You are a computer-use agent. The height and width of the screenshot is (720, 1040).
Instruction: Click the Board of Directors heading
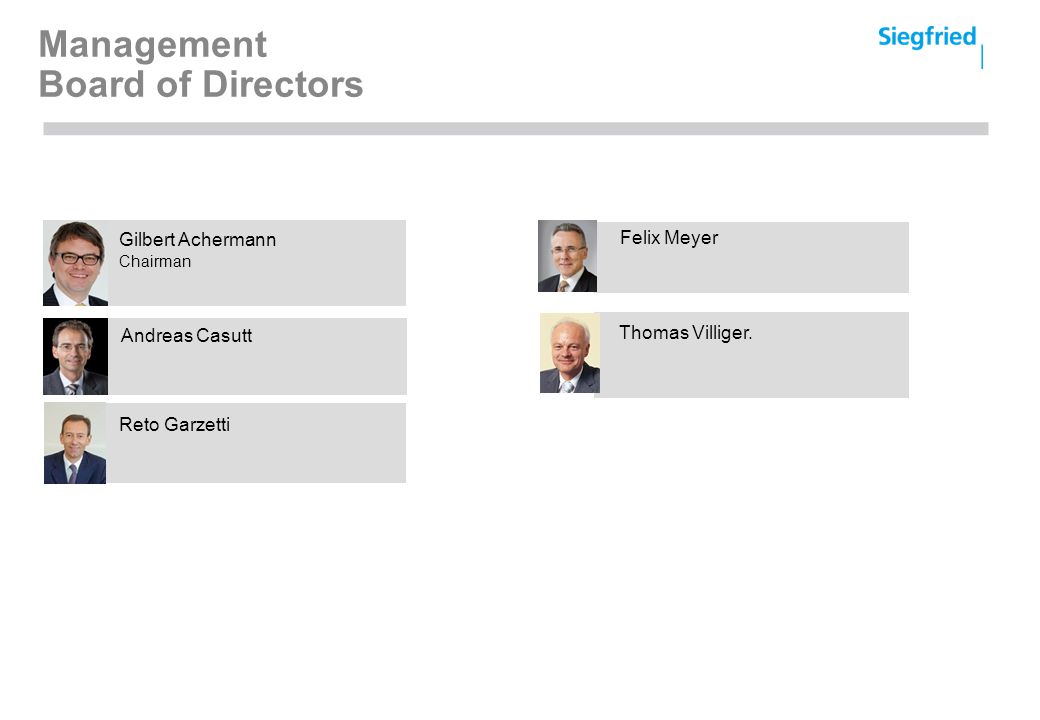(x=201, y=84)
